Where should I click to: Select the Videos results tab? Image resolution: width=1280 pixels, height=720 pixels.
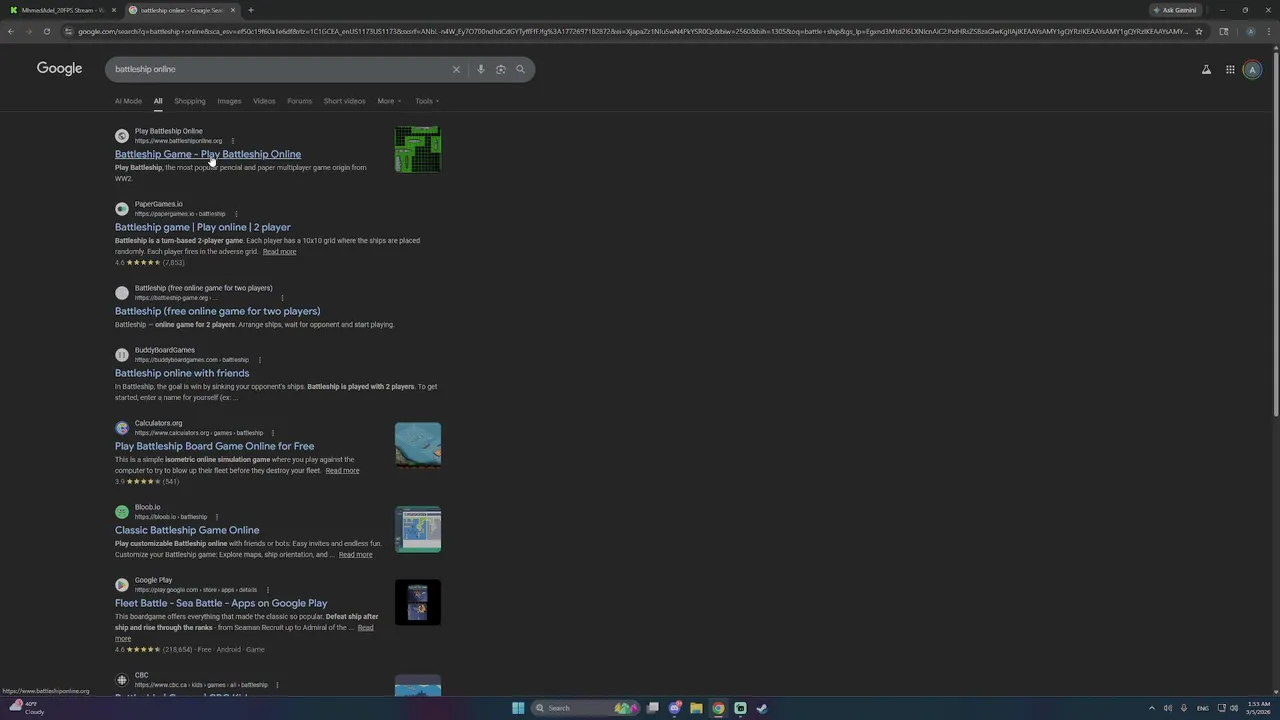264,101
